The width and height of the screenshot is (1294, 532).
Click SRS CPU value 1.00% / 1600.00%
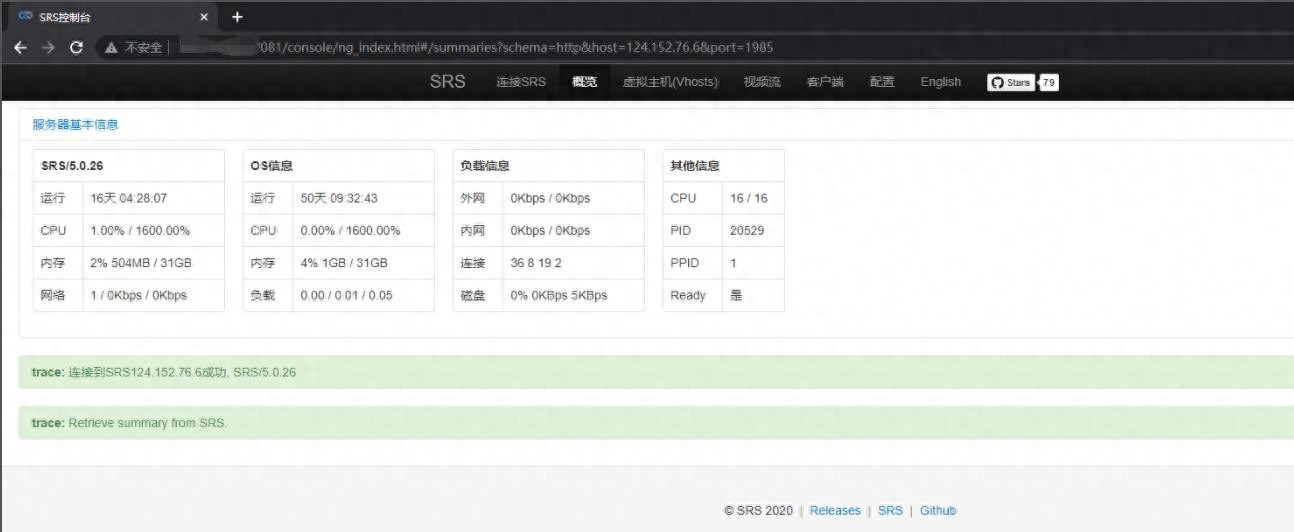(x=140, y=230)
